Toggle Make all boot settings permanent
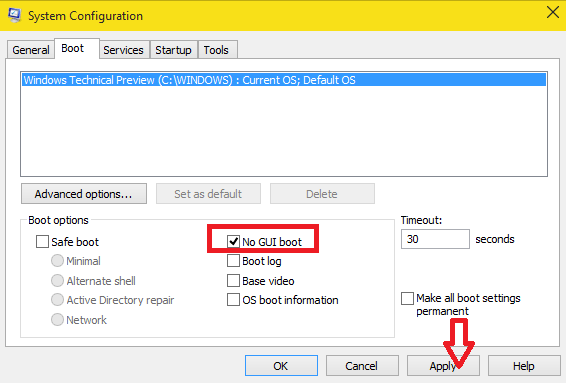 coord(407,299)
